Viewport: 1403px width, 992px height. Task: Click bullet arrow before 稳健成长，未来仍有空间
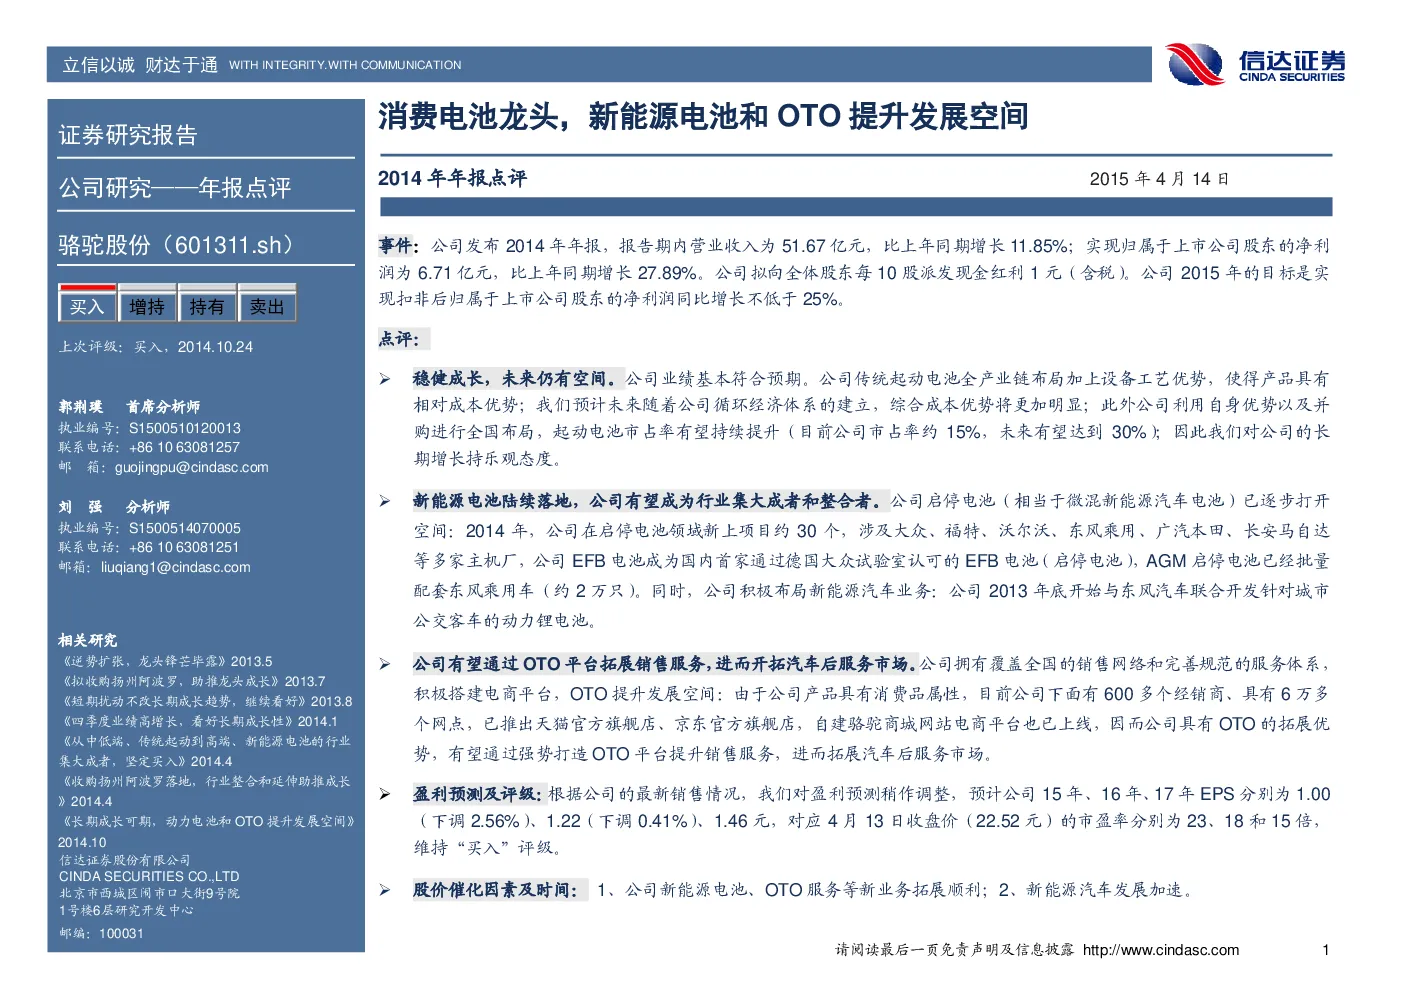coord(385,379)
